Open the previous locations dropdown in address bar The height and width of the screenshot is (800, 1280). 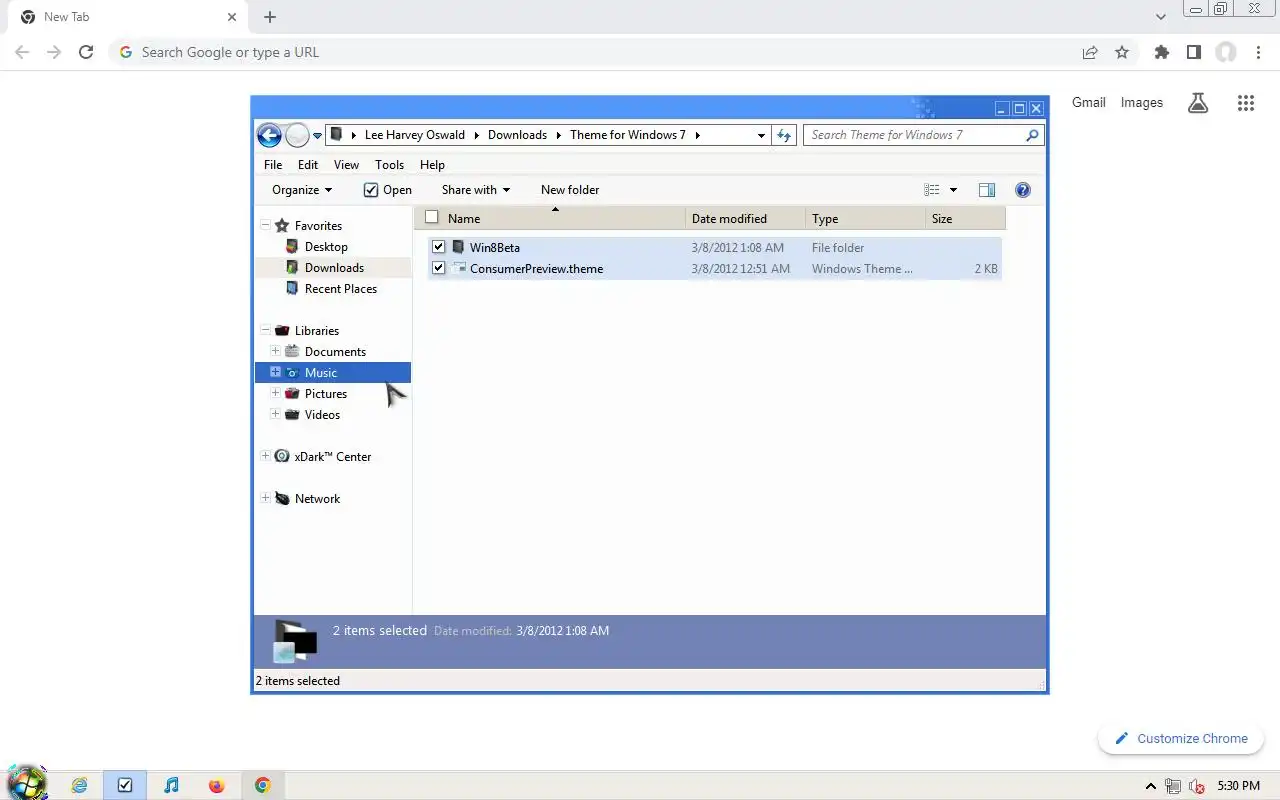tap(761, 135)
